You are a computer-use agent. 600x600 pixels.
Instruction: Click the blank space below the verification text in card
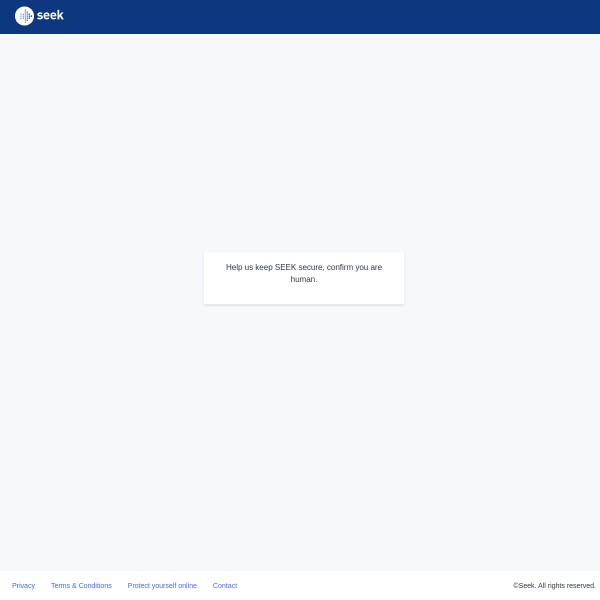tap(304, 294)
